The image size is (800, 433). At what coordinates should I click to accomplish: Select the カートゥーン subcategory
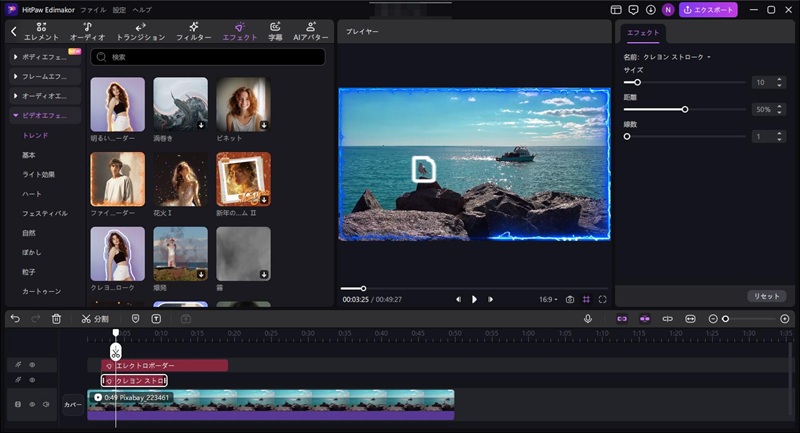(41, 291)
